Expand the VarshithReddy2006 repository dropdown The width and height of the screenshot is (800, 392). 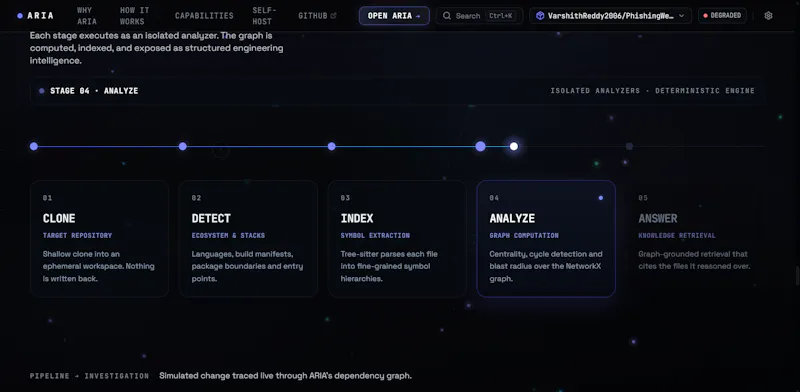[610, 16]
